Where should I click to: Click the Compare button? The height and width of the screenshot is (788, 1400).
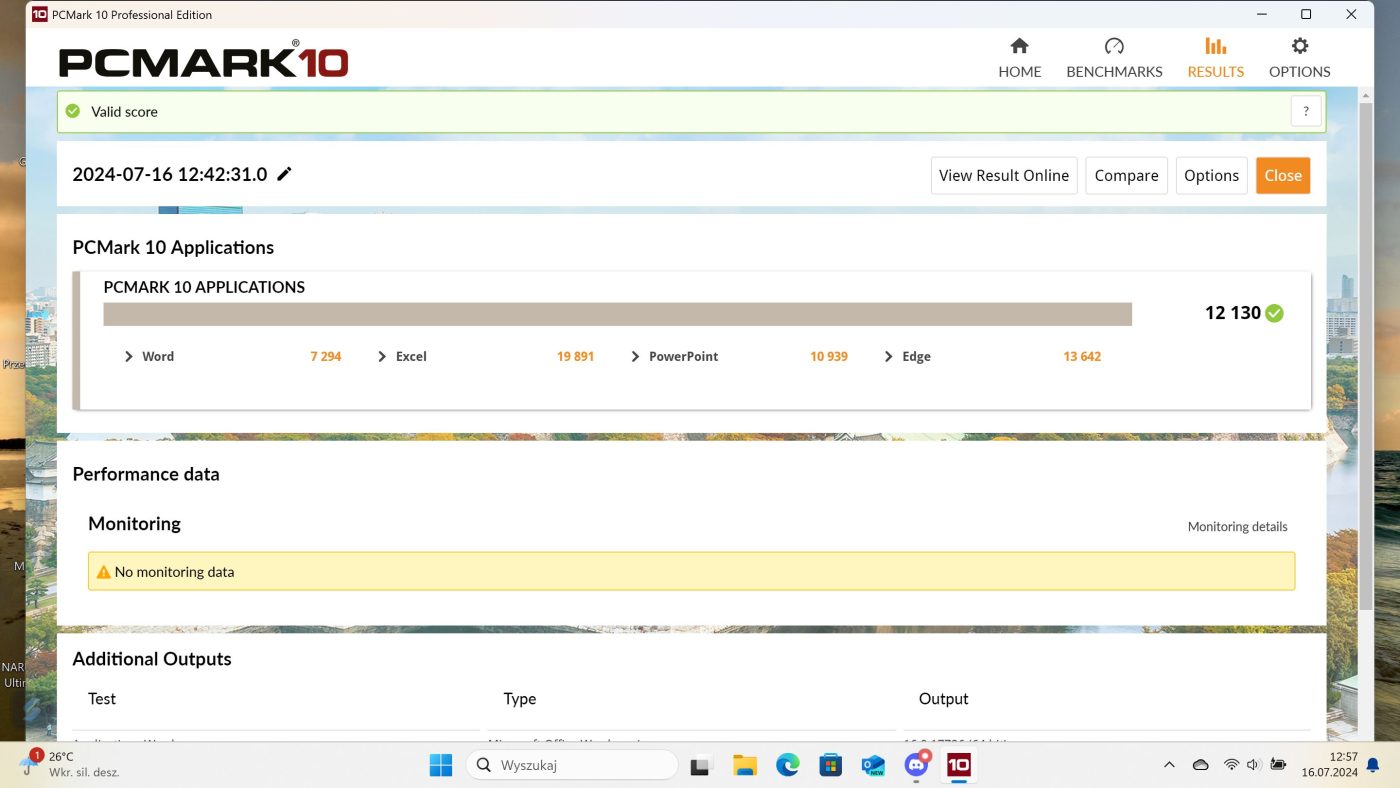1126,175
